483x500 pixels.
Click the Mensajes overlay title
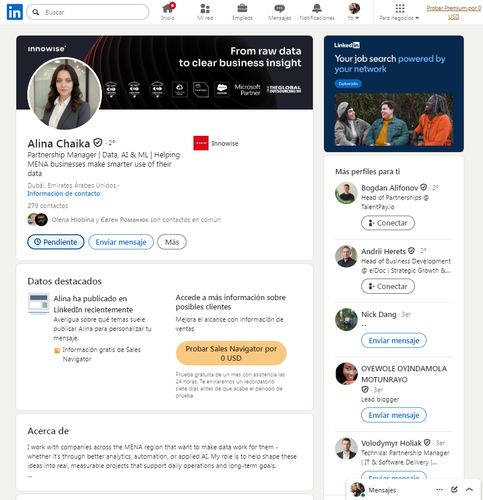tap(382, 490)
